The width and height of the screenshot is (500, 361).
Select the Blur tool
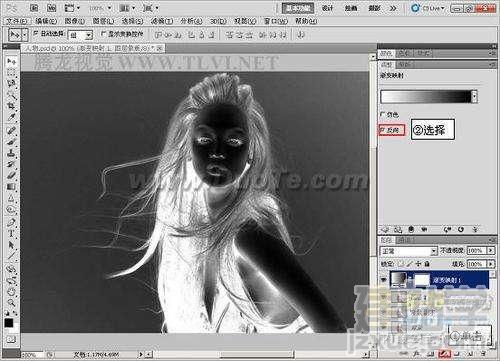click(x=11, y=198)
